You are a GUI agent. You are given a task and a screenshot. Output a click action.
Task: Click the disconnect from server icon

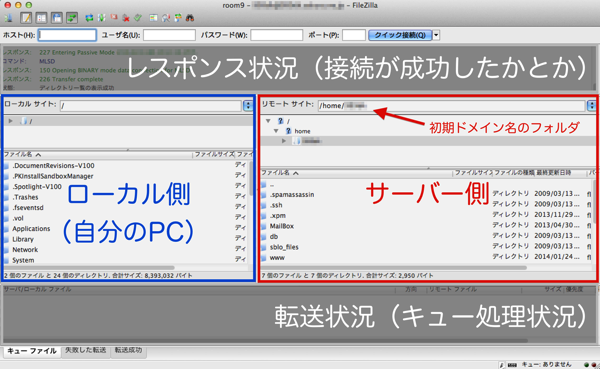(x=126, y=18)
